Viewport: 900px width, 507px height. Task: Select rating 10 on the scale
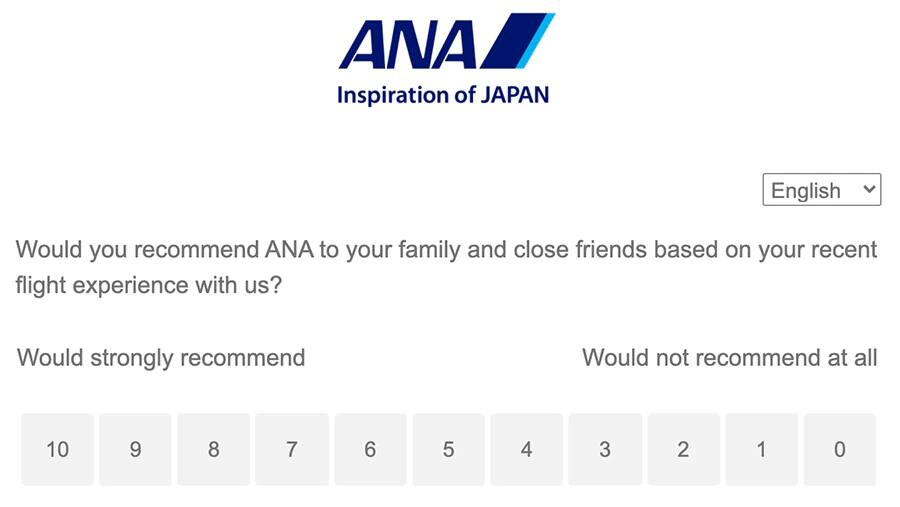(58, 450)
